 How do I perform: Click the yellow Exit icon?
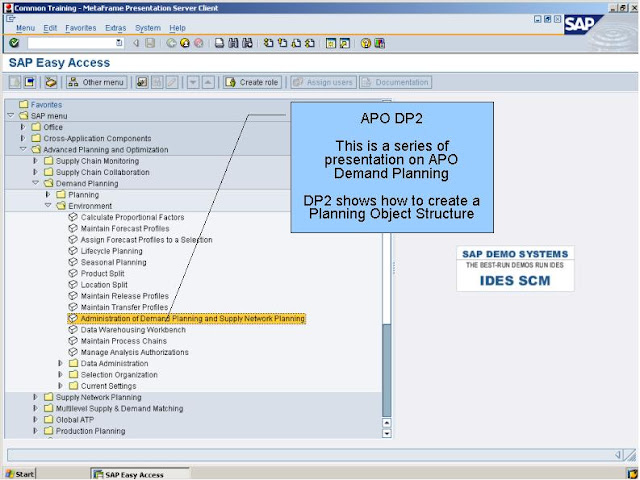[x=185, y=43]
